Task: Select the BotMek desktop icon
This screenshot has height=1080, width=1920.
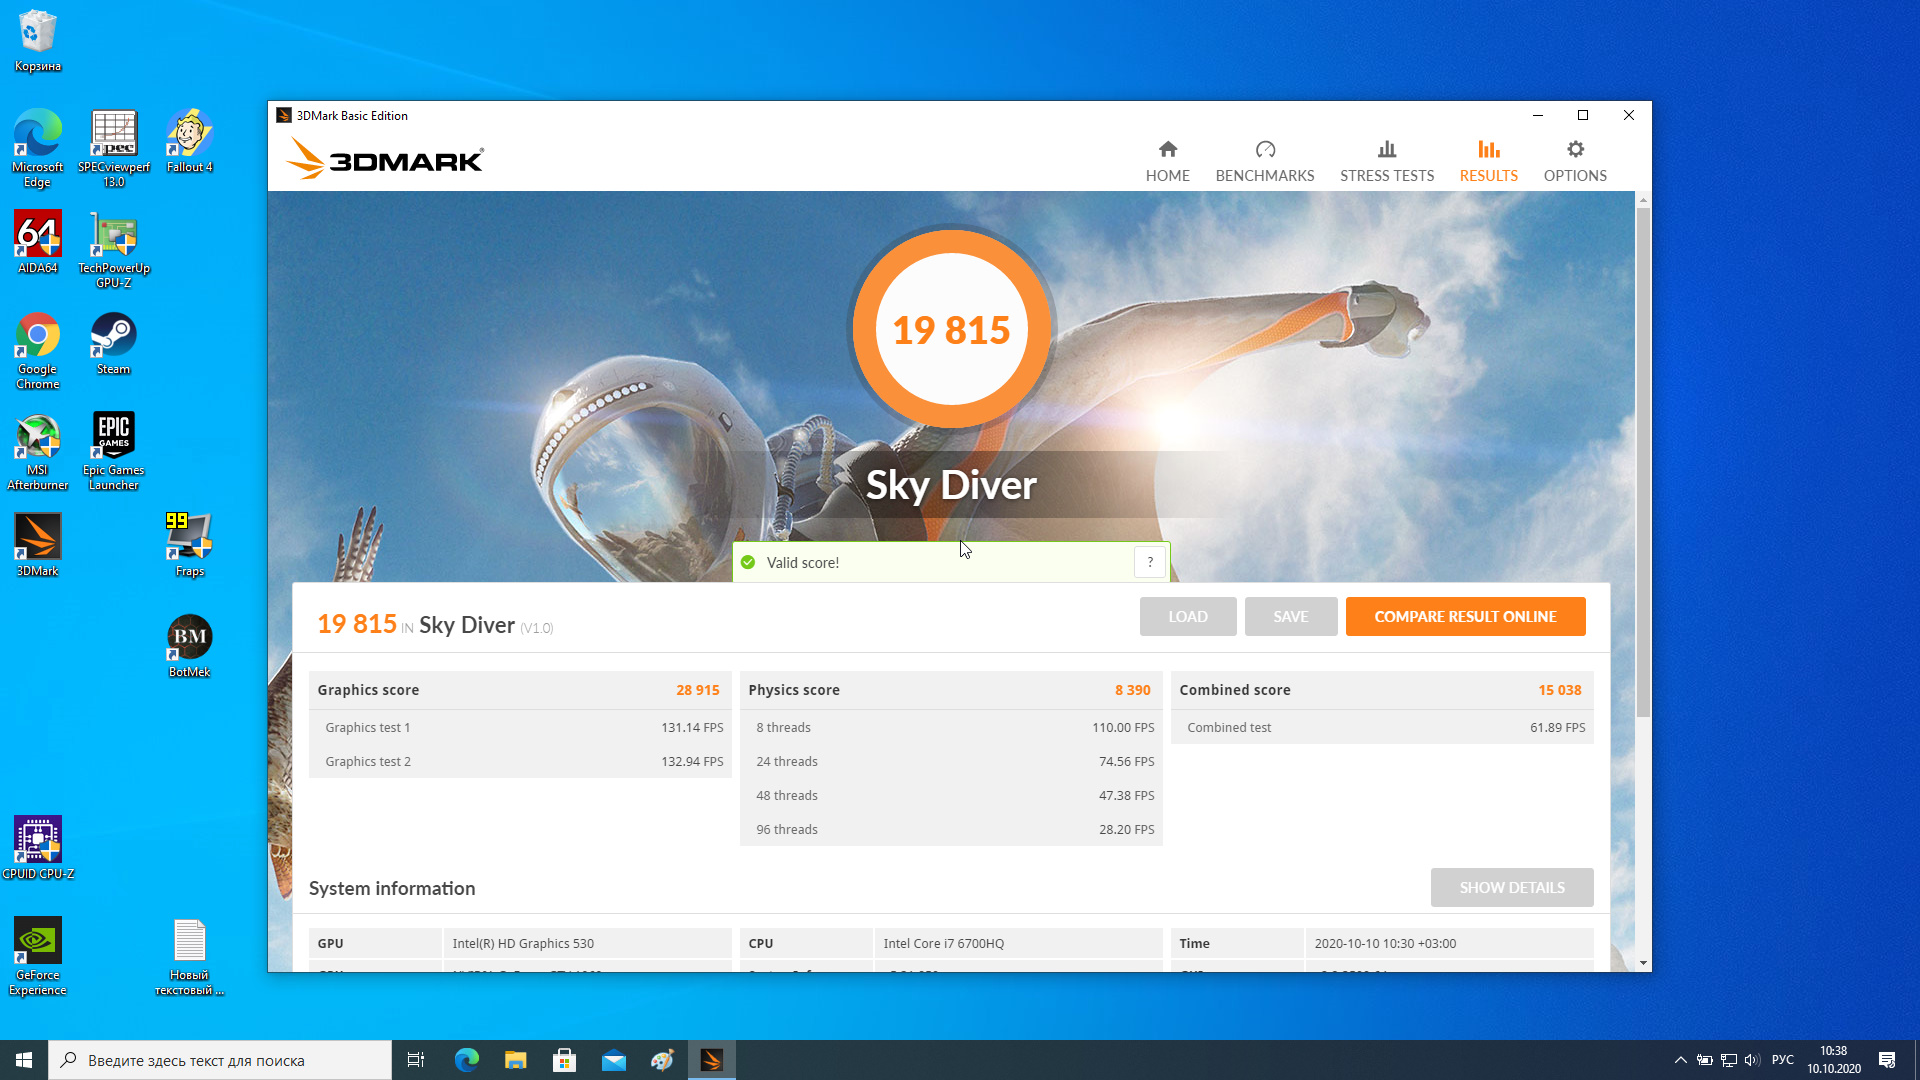Action: (189, 646)
